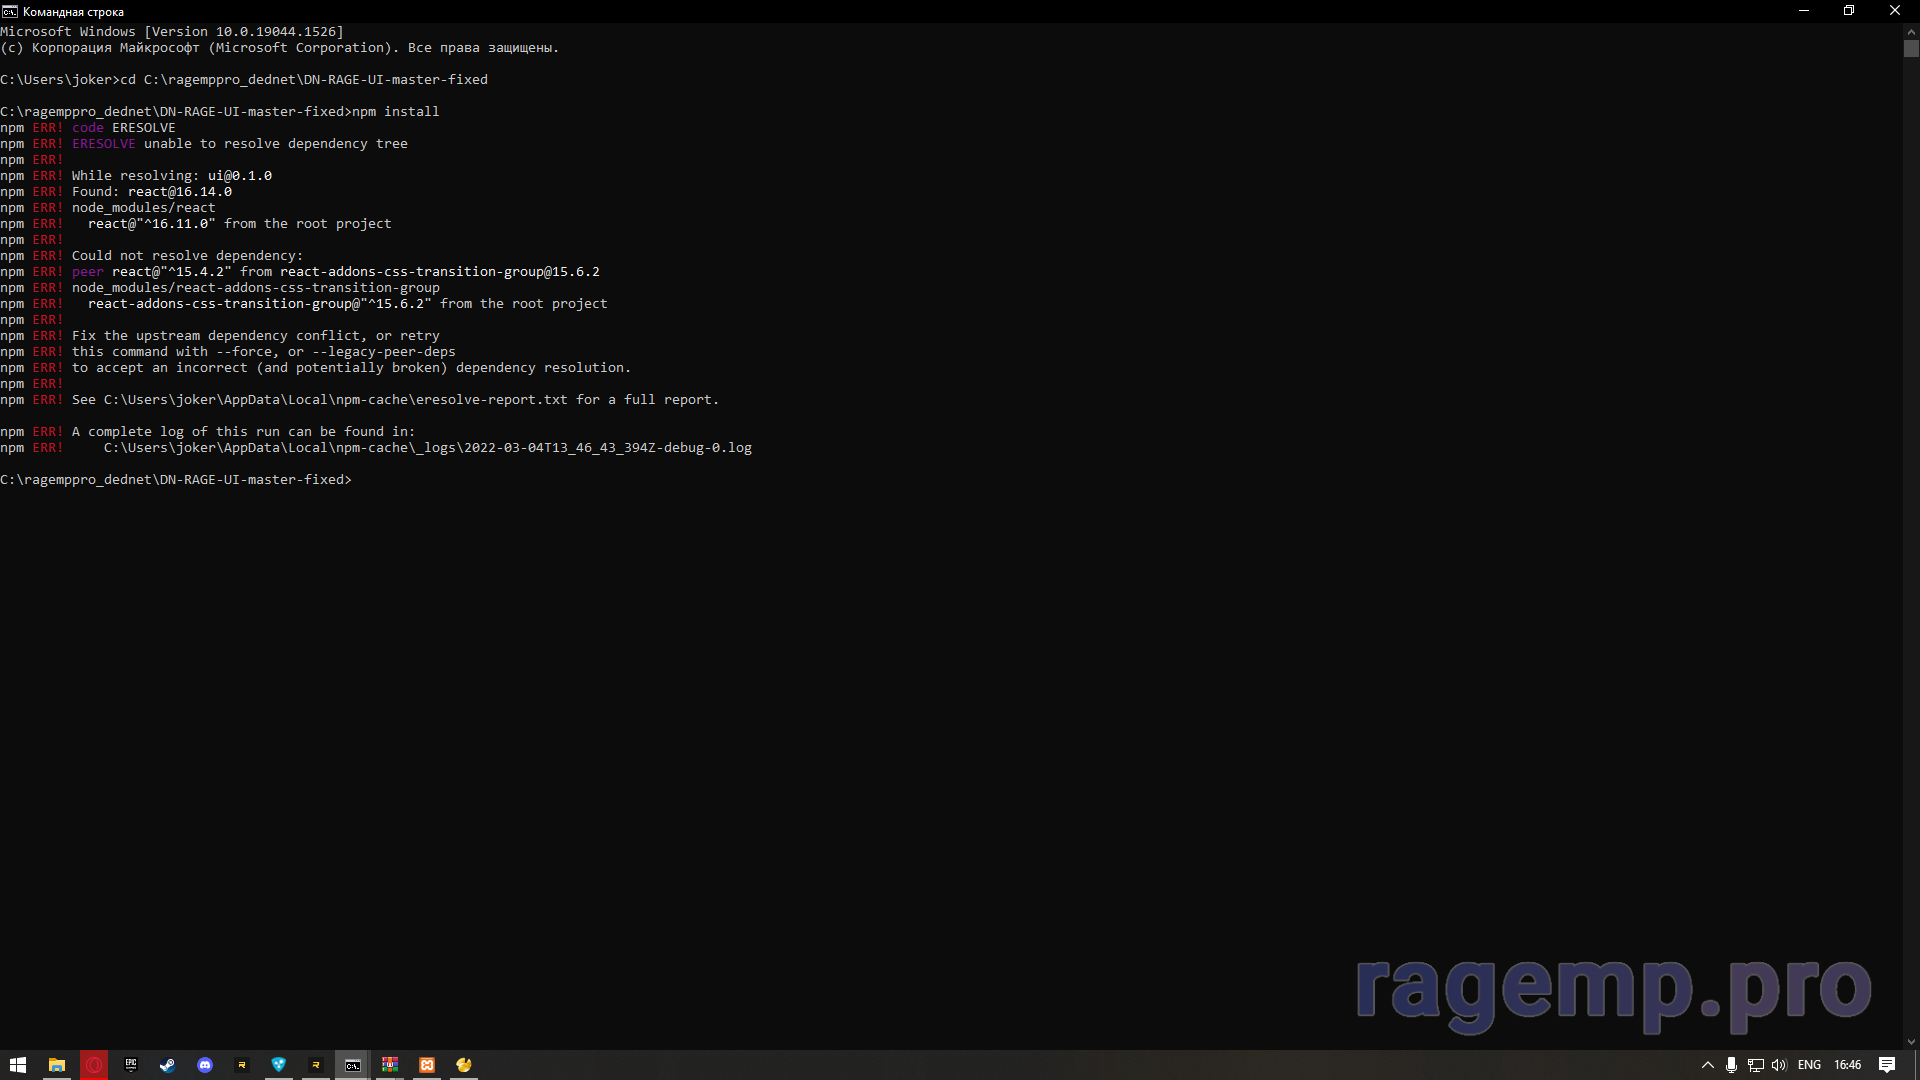Restore down the Command Prompt window

pyautogui.click(x=1849, y=11)
